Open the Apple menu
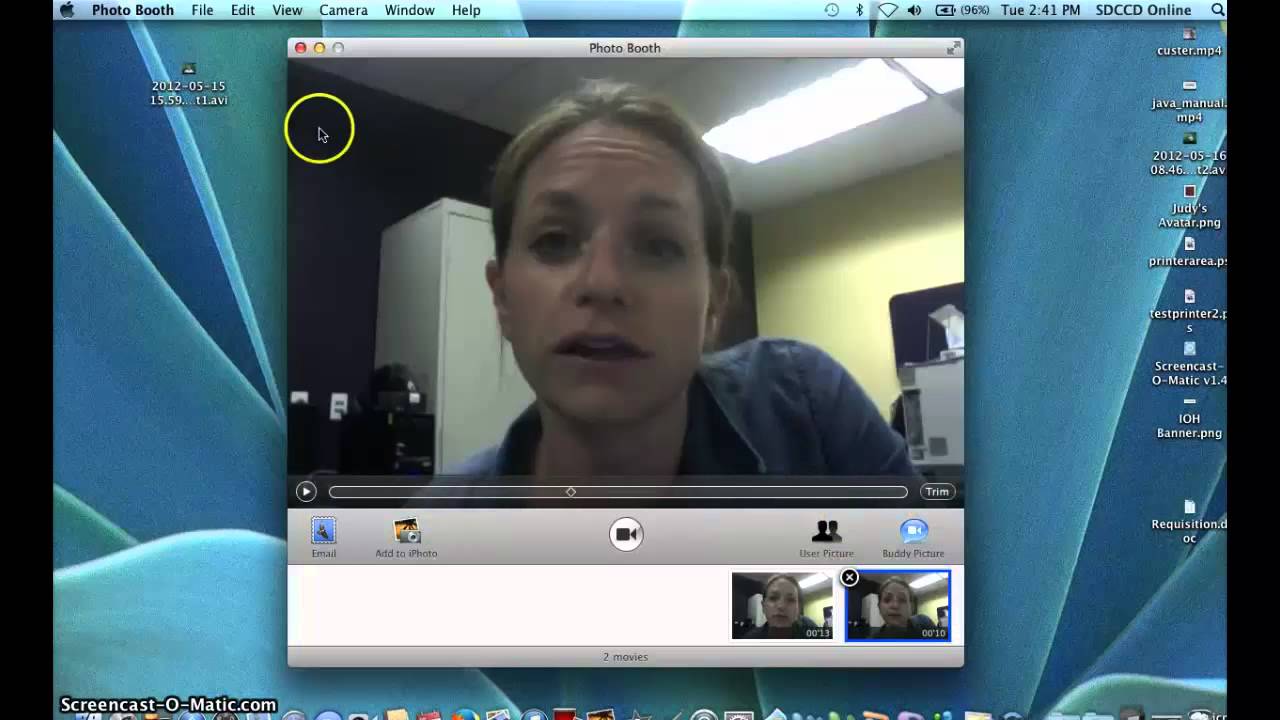This screenshot has width=1280, height=720. click(x=67, y=10)
